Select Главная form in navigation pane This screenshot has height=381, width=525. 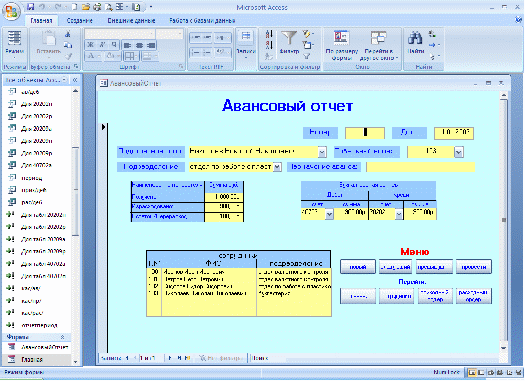coord(38,359)
